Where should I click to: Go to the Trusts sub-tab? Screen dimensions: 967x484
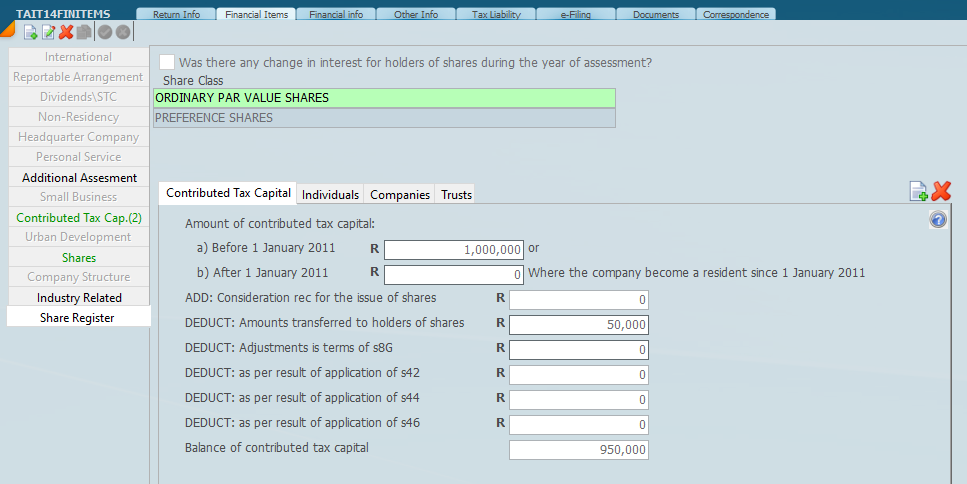click(456, 194)
